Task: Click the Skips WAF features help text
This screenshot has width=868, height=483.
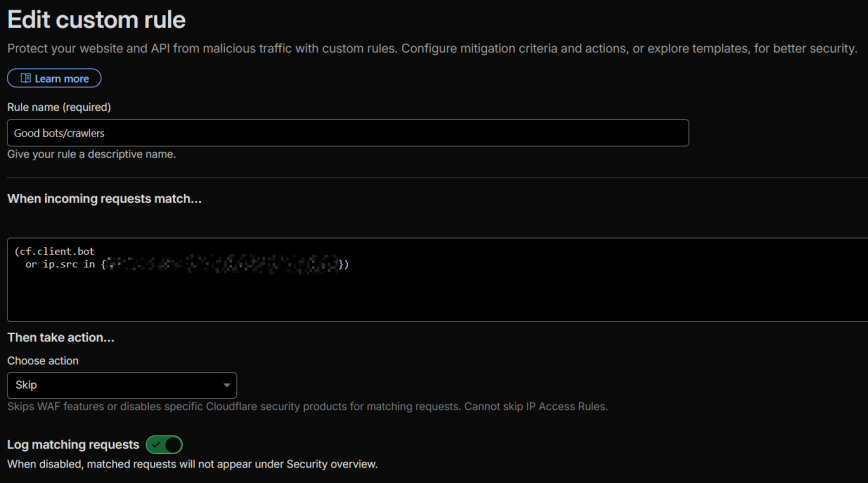Action: coord(307,406)
